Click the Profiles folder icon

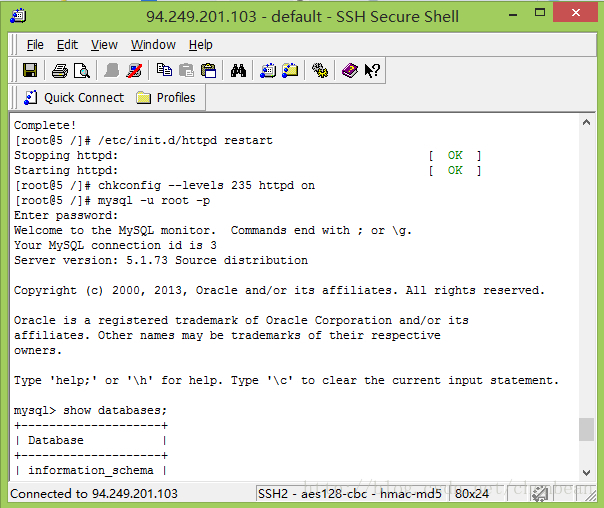[143, 98]
